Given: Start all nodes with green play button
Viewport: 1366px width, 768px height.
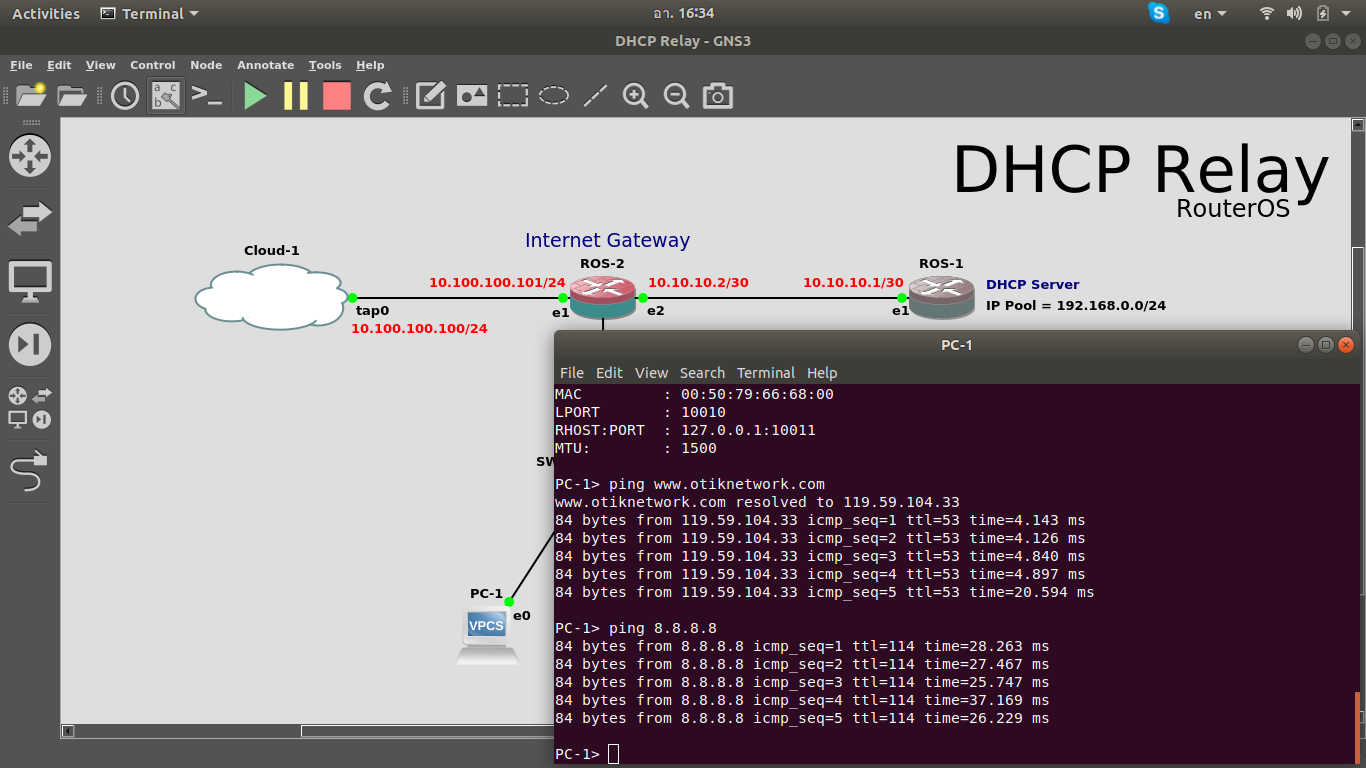Looking at the screenshot, I should tap(255, 95).
